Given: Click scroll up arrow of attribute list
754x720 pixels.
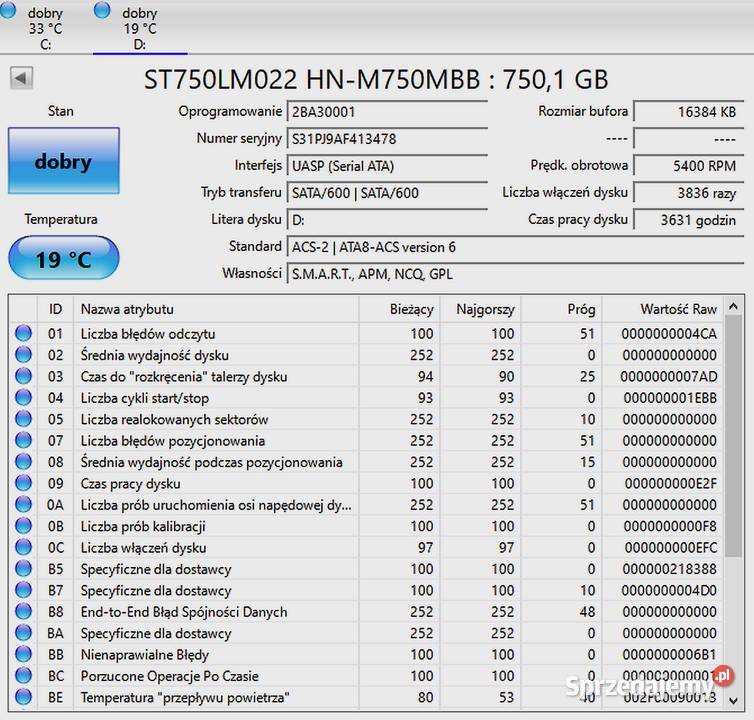Looking at the screenshot, I should (733, 306).
